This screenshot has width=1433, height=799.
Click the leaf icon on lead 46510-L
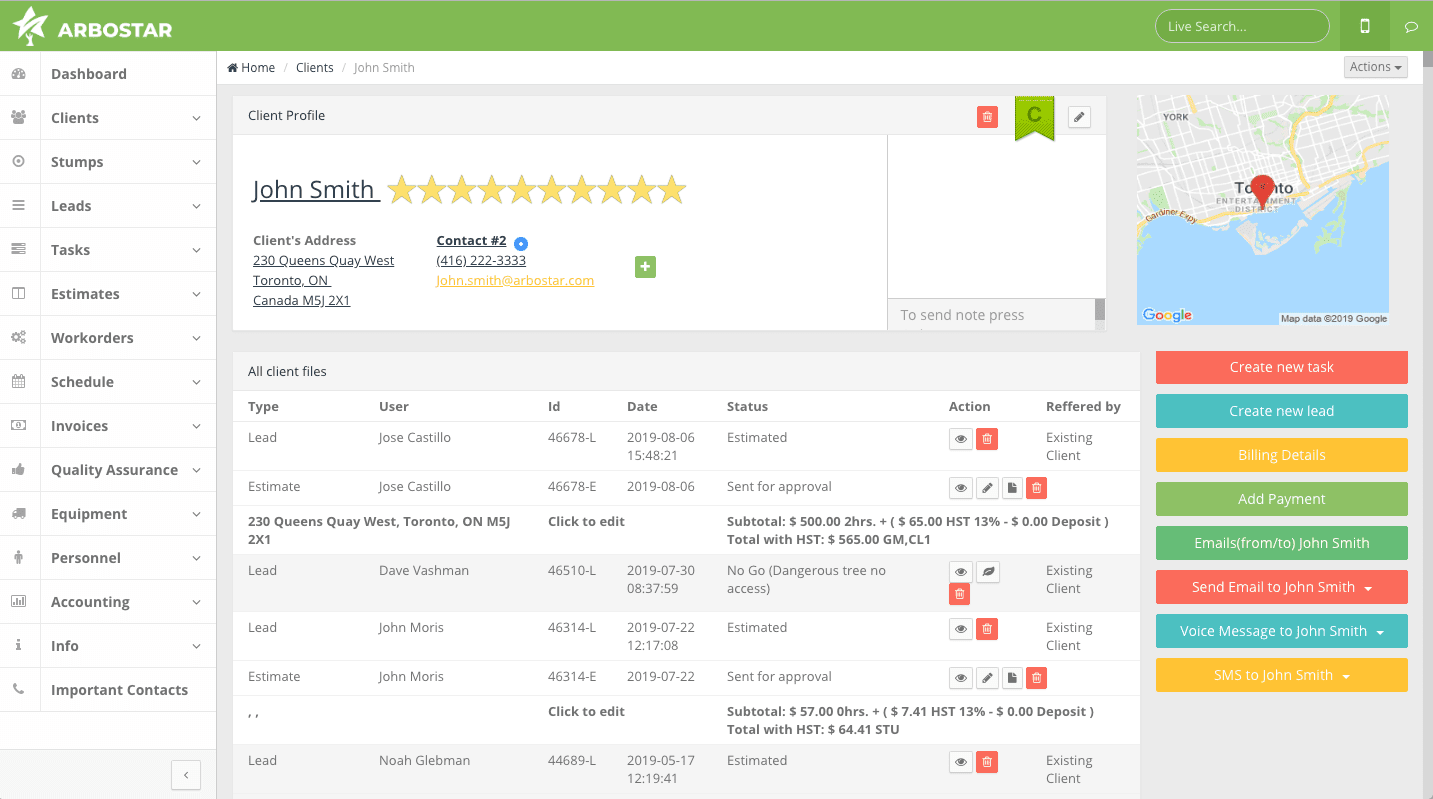[987, 572]
